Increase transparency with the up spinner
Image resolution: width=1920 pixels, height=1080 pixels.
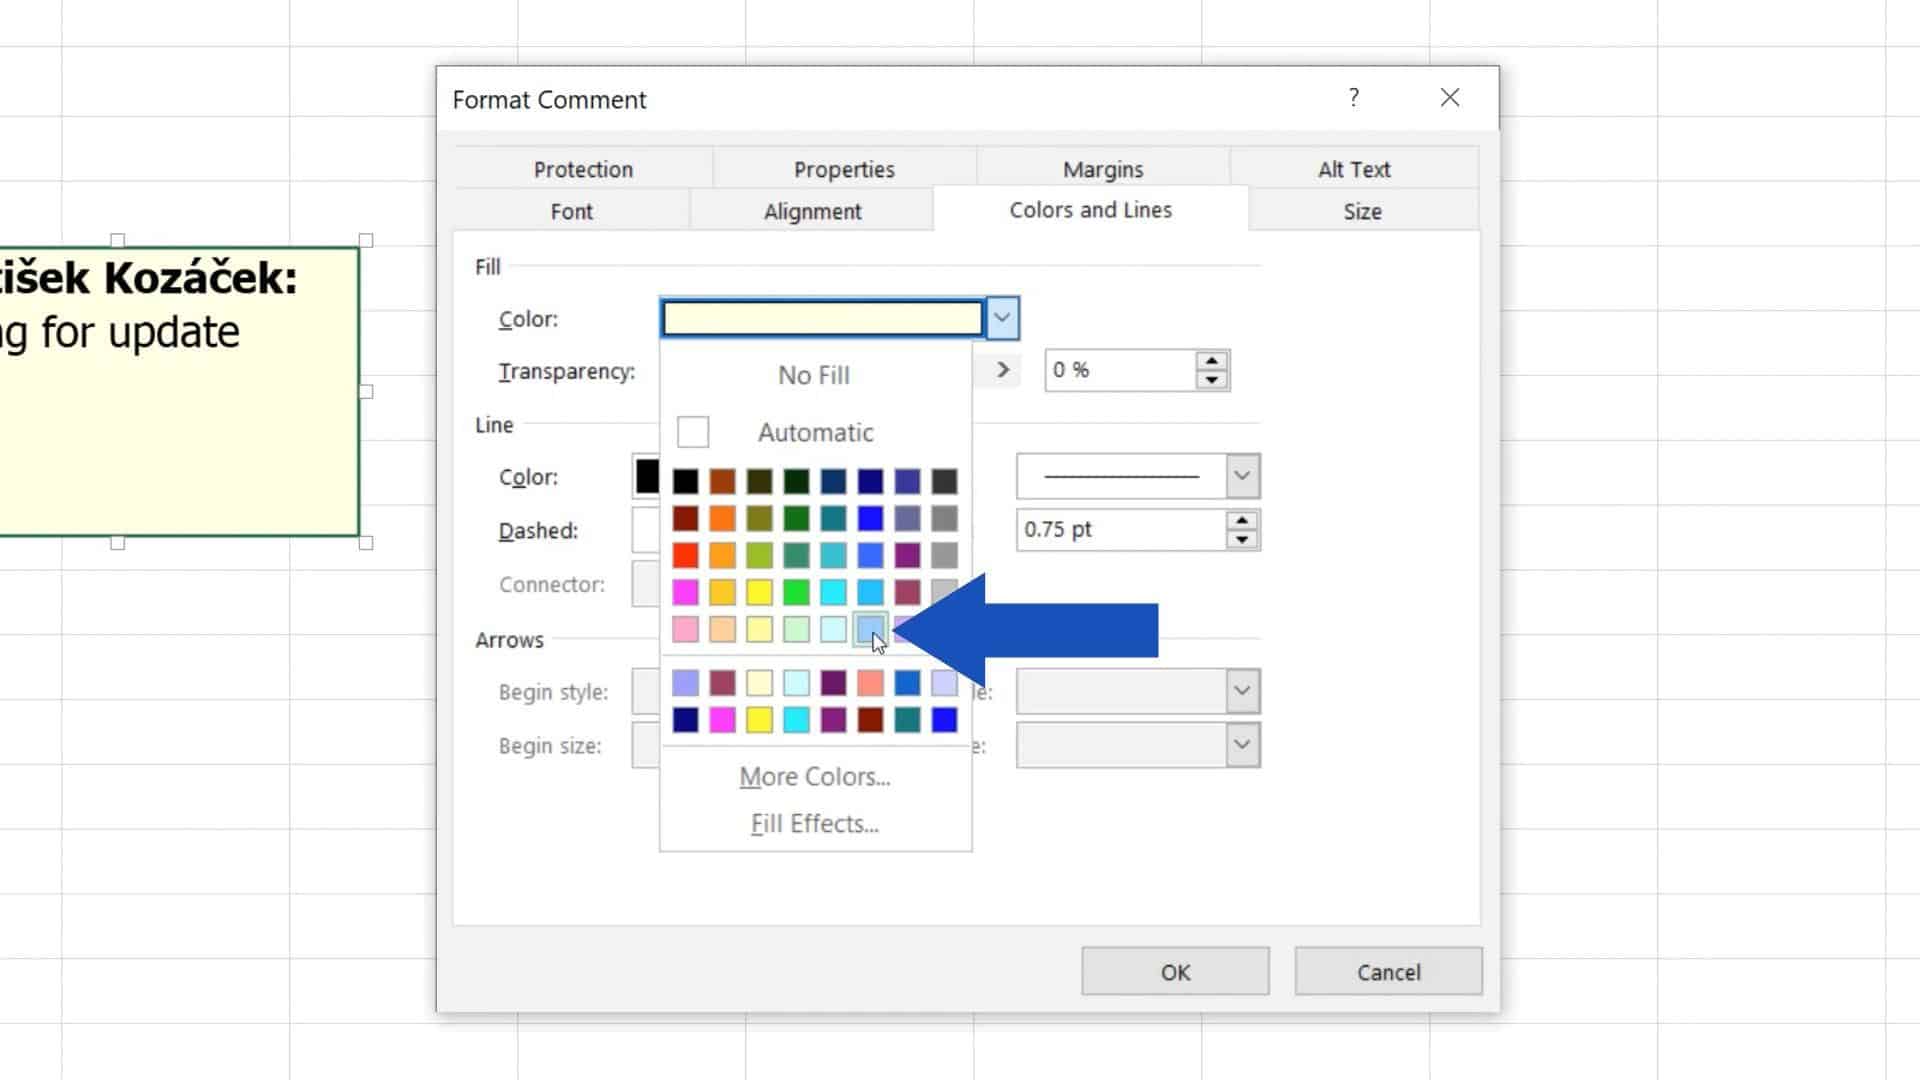coord(1212,361)
